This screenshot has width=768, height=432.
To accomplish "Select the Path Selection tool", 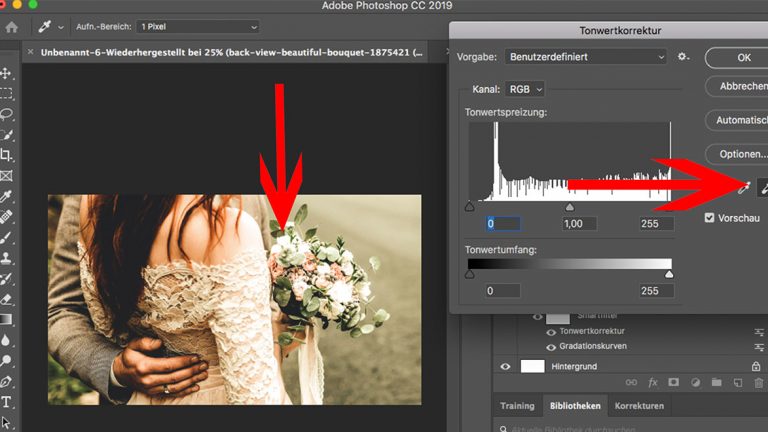I will coord(6,422).
